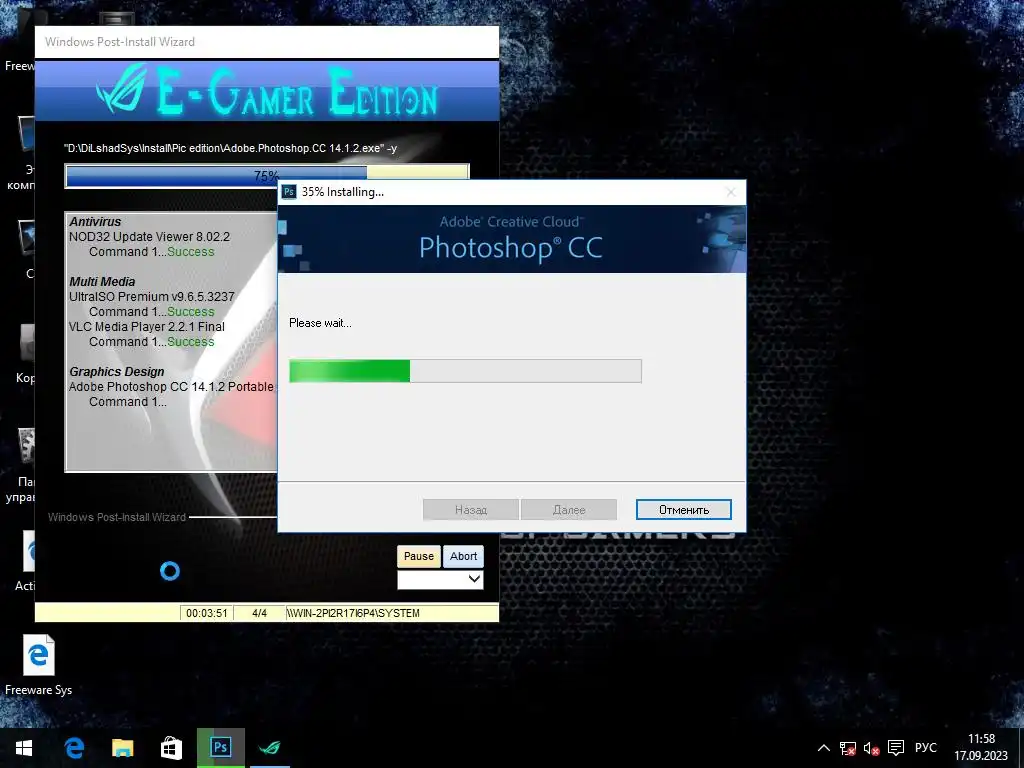Open the dropdown below Pause and Abort
Image resolution: width=1024 pixels, height=768 pixels.
click(x=440, y=579)
